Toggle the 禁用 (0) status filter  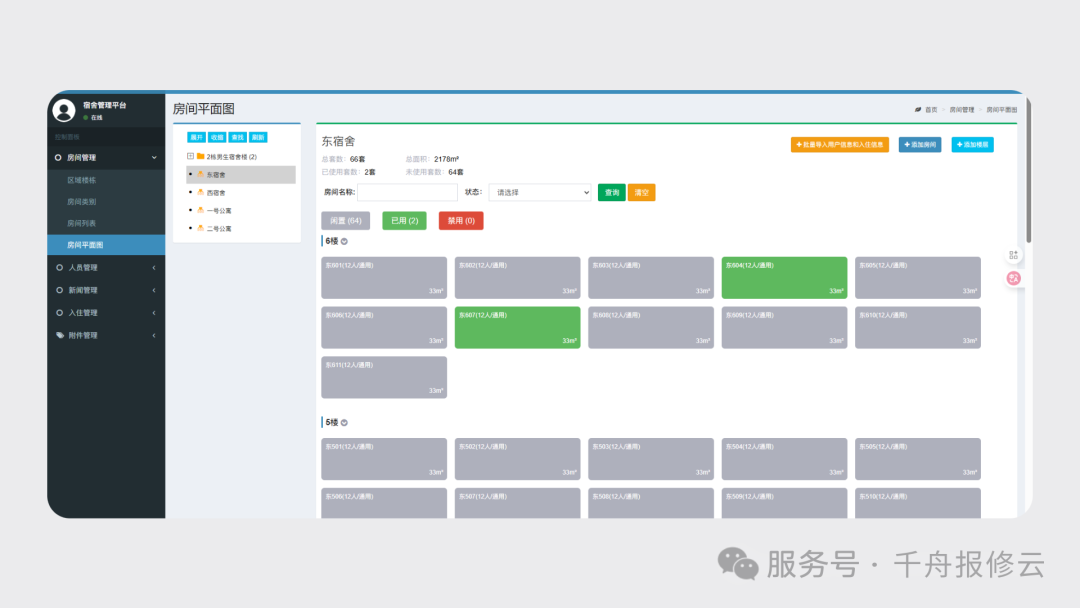pyautogui.click(x=460, y=220)
